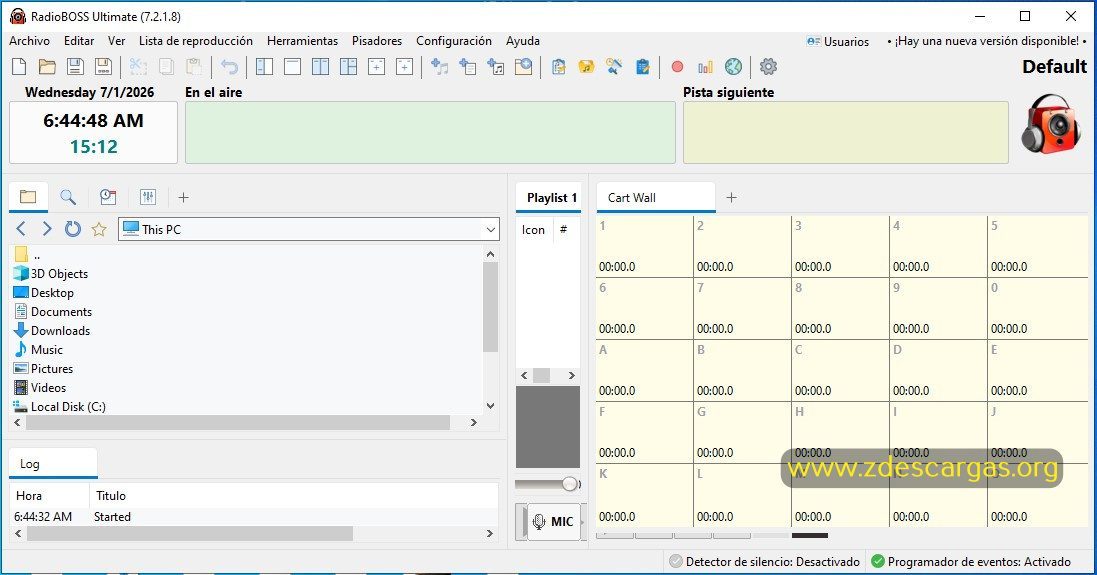Select the Log tab
Viewport: 1097px width, 575px height.
point(52,464)
